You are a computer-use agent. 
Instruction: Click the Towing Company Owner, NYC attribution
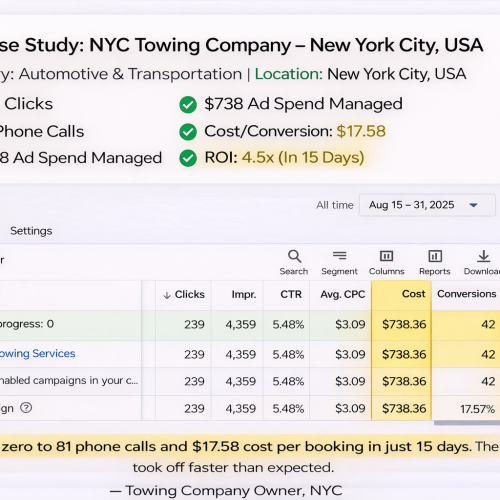pyautogui.click(x=226, y=491)
